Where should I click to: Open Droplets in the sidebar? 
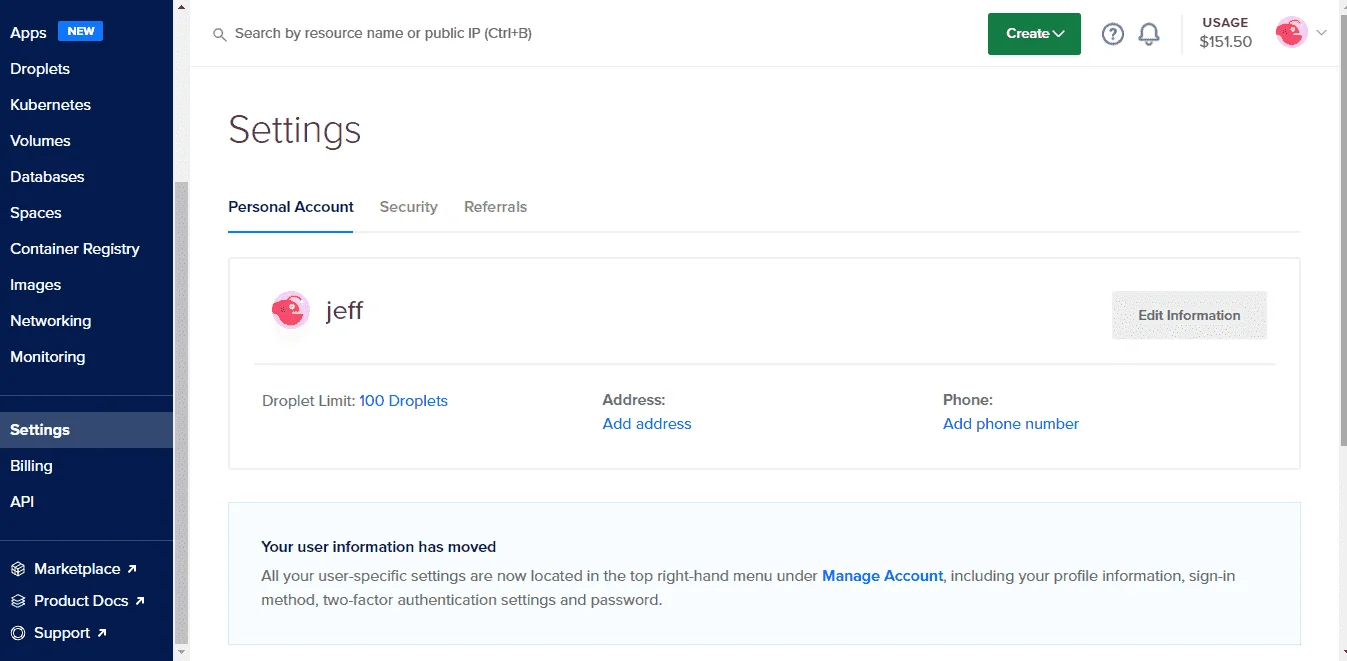(40, 69)
